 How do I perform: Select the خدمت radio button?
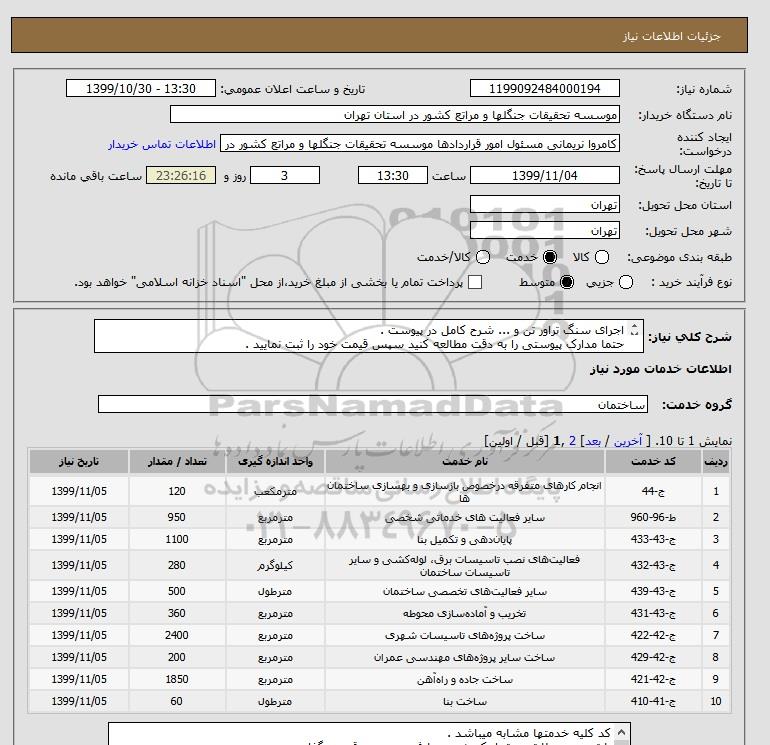pos(550,257)
